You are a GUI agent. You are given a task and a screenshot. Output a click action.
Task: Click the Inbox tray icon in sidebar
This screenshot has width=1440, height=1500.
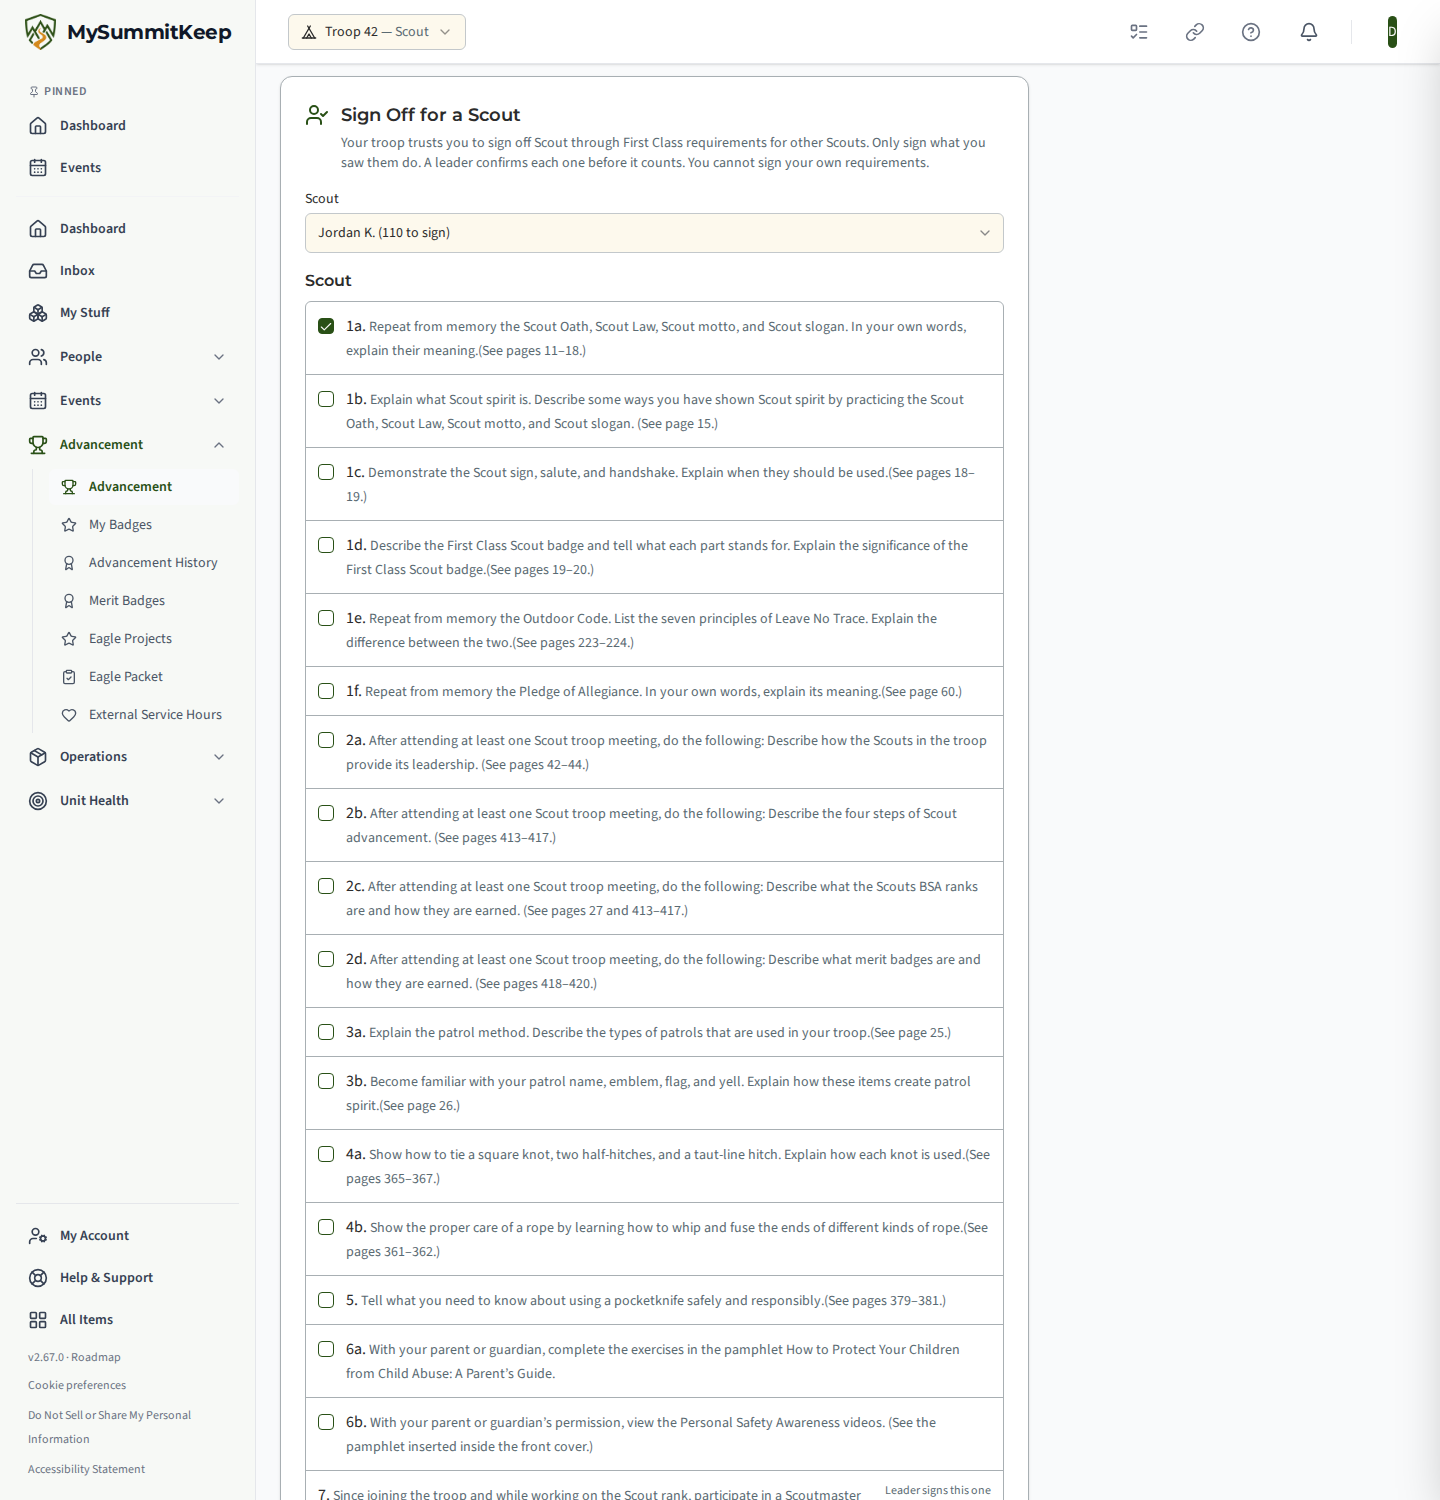[x=38, y=271]
